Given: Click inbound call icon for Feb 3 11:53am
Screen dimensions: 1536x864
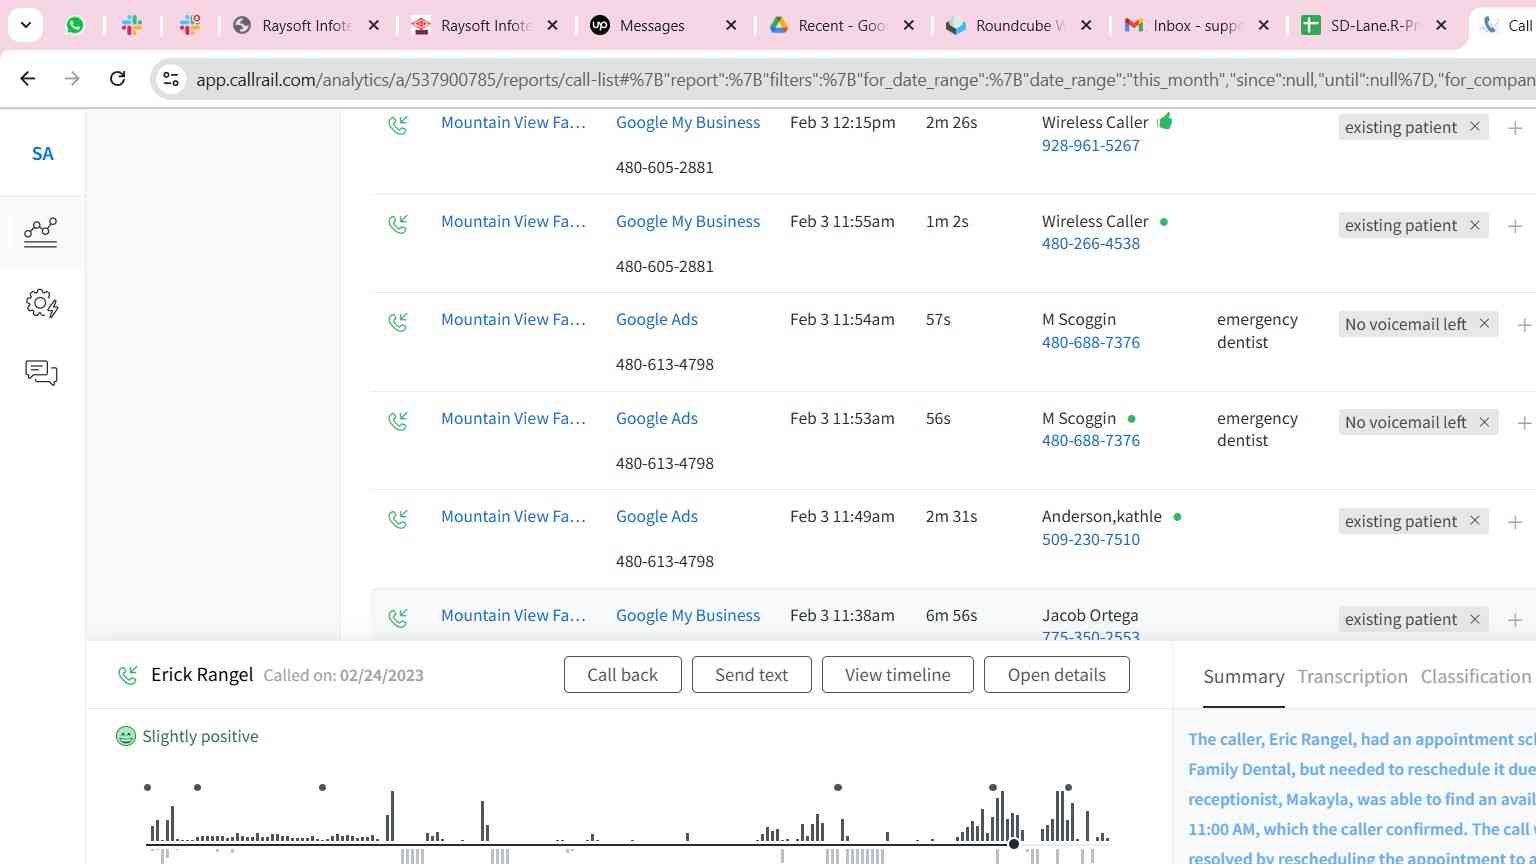Looking at the screenshot, I should (398, 421).
